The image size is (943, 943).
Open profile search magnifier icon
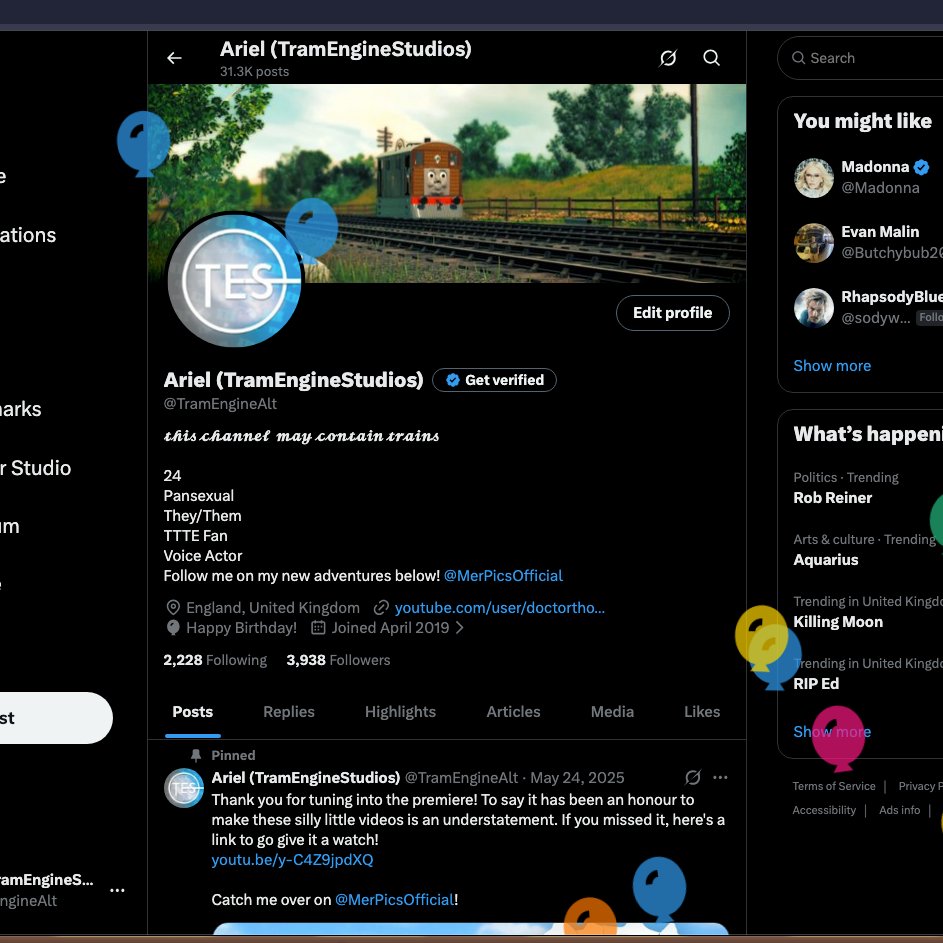point(711,58)
